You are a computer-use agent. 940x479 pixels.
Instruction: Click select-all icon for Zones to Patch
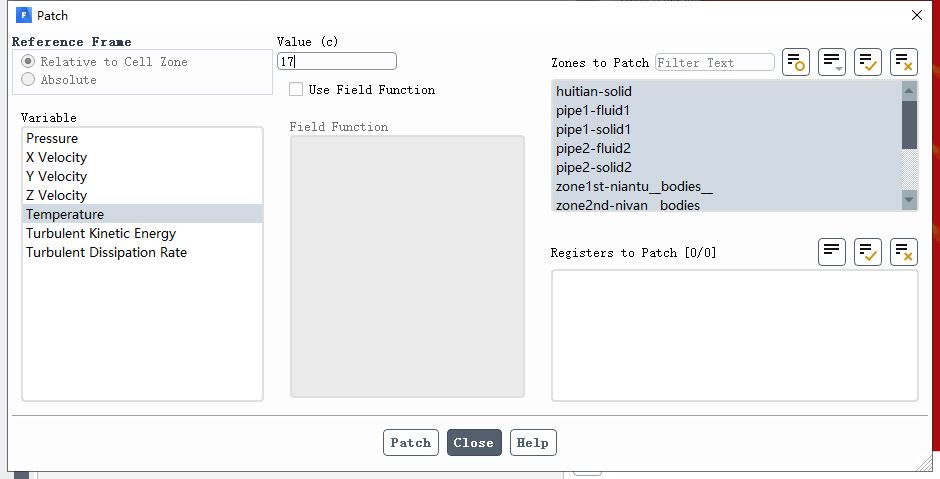pos(868,62)
